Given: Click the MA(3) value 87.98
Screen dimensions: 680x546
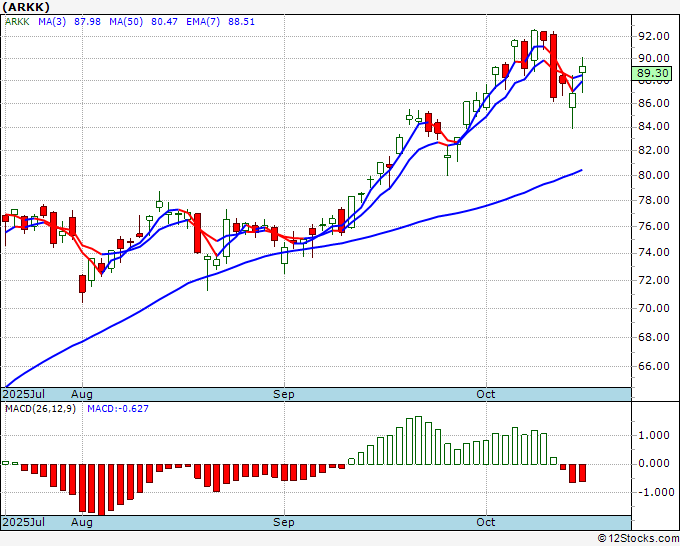Looking at the screenshot, I should [x=87, y=22].
